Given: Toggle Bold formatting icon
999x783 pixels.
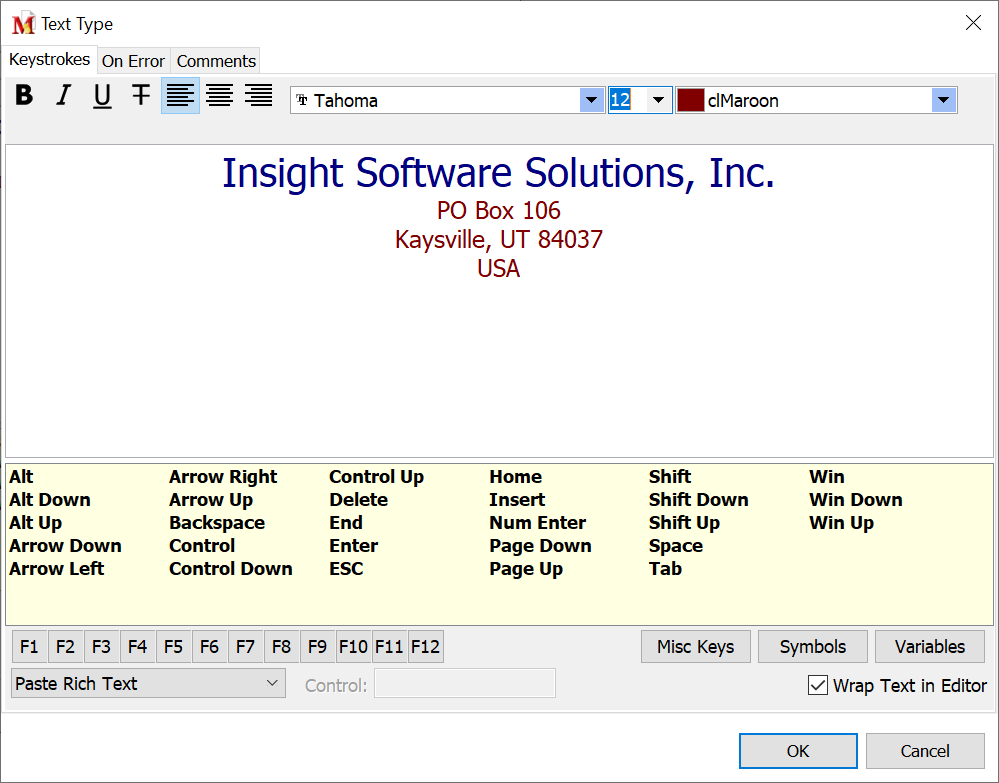Looking at the screenshot, I should pyautogui.click(x=25, y=96).
